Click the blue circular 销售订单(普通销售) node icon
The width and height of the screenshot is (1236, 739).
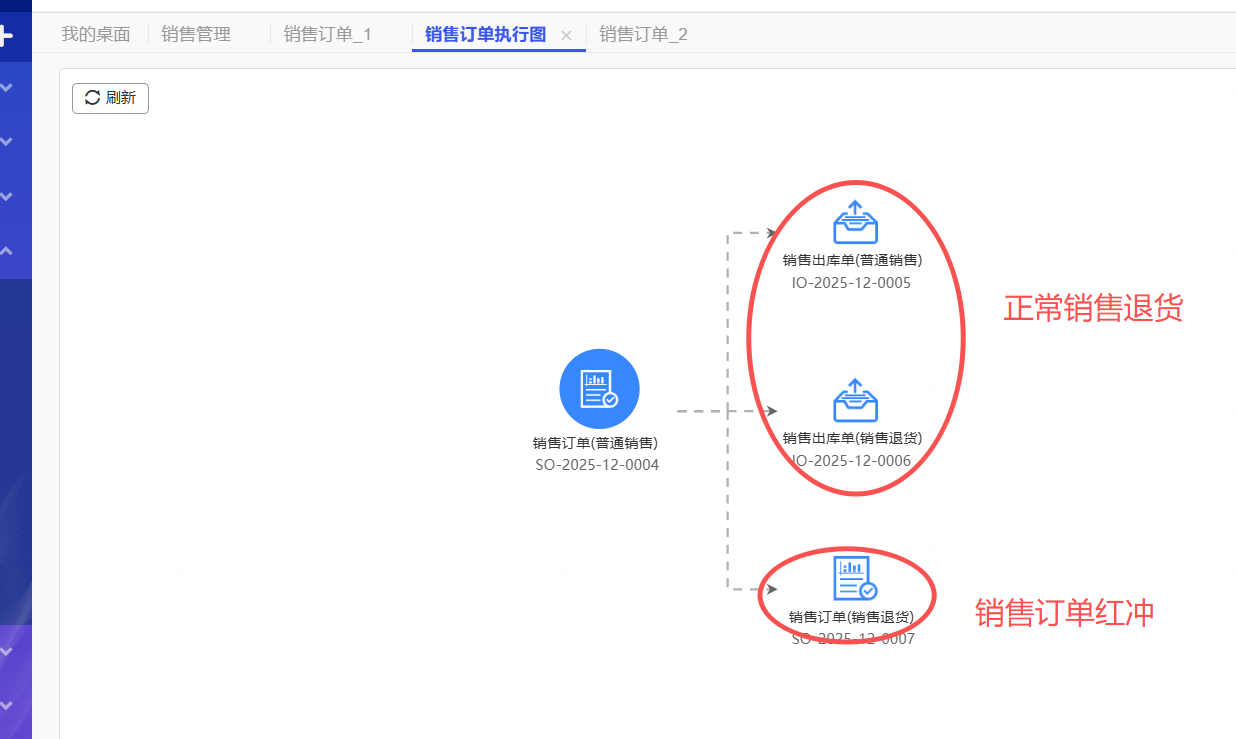[599, 389]
